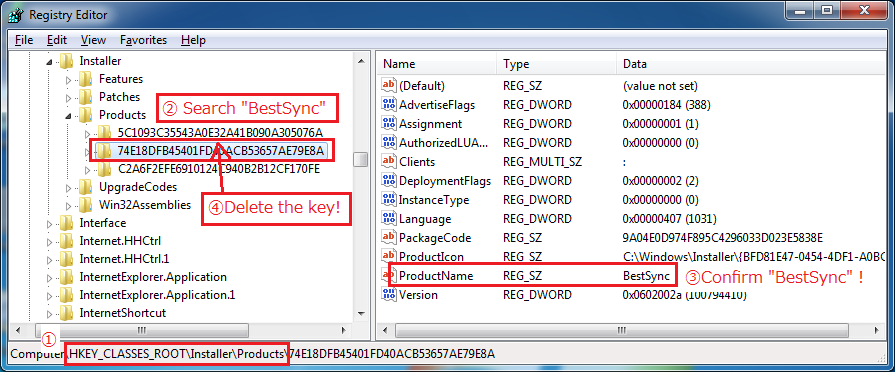
Task: Click the AdvertiseFlags DWORD value icon
Action: pos(389,104)
